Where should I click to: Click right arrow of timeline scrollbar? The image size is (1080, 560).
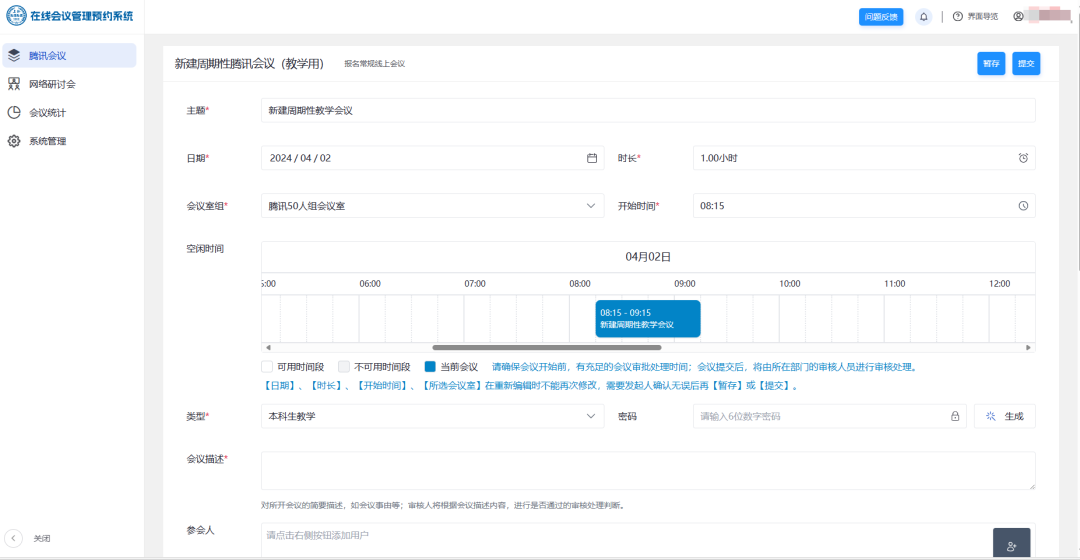click(1028, 348)
